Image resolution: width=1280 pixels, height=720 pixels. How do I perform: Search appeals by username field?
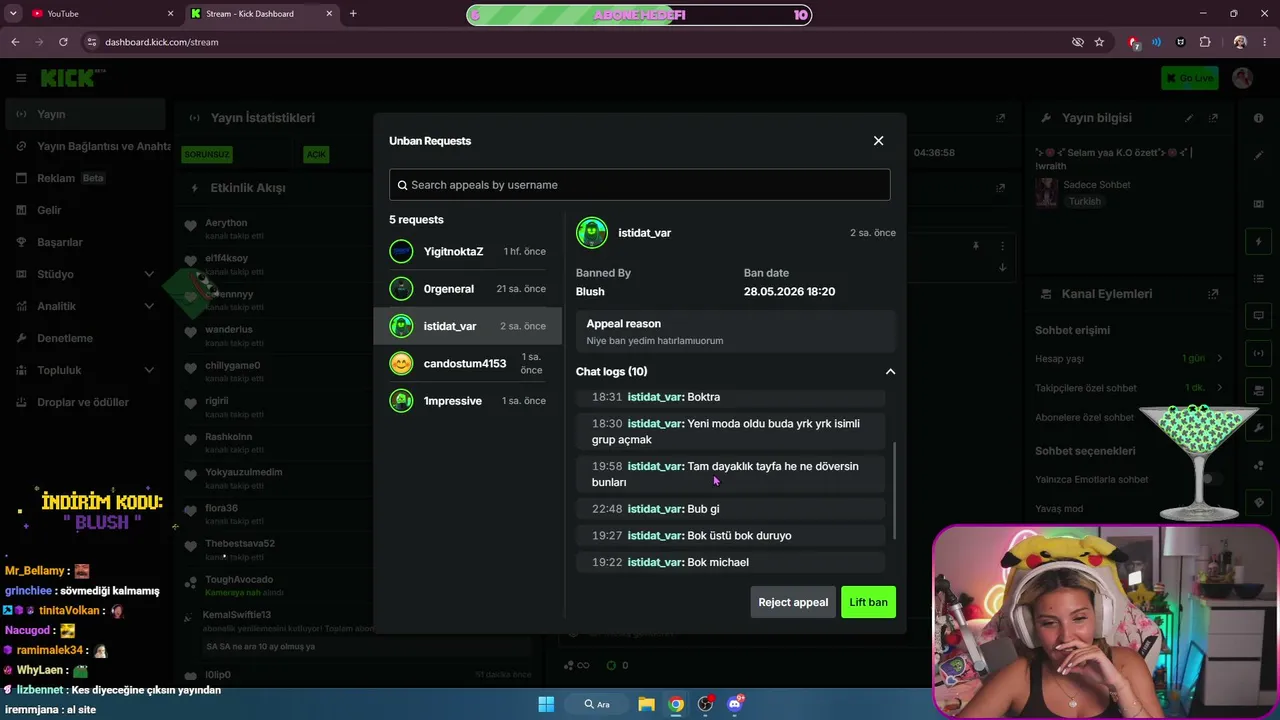click(640, 185)
